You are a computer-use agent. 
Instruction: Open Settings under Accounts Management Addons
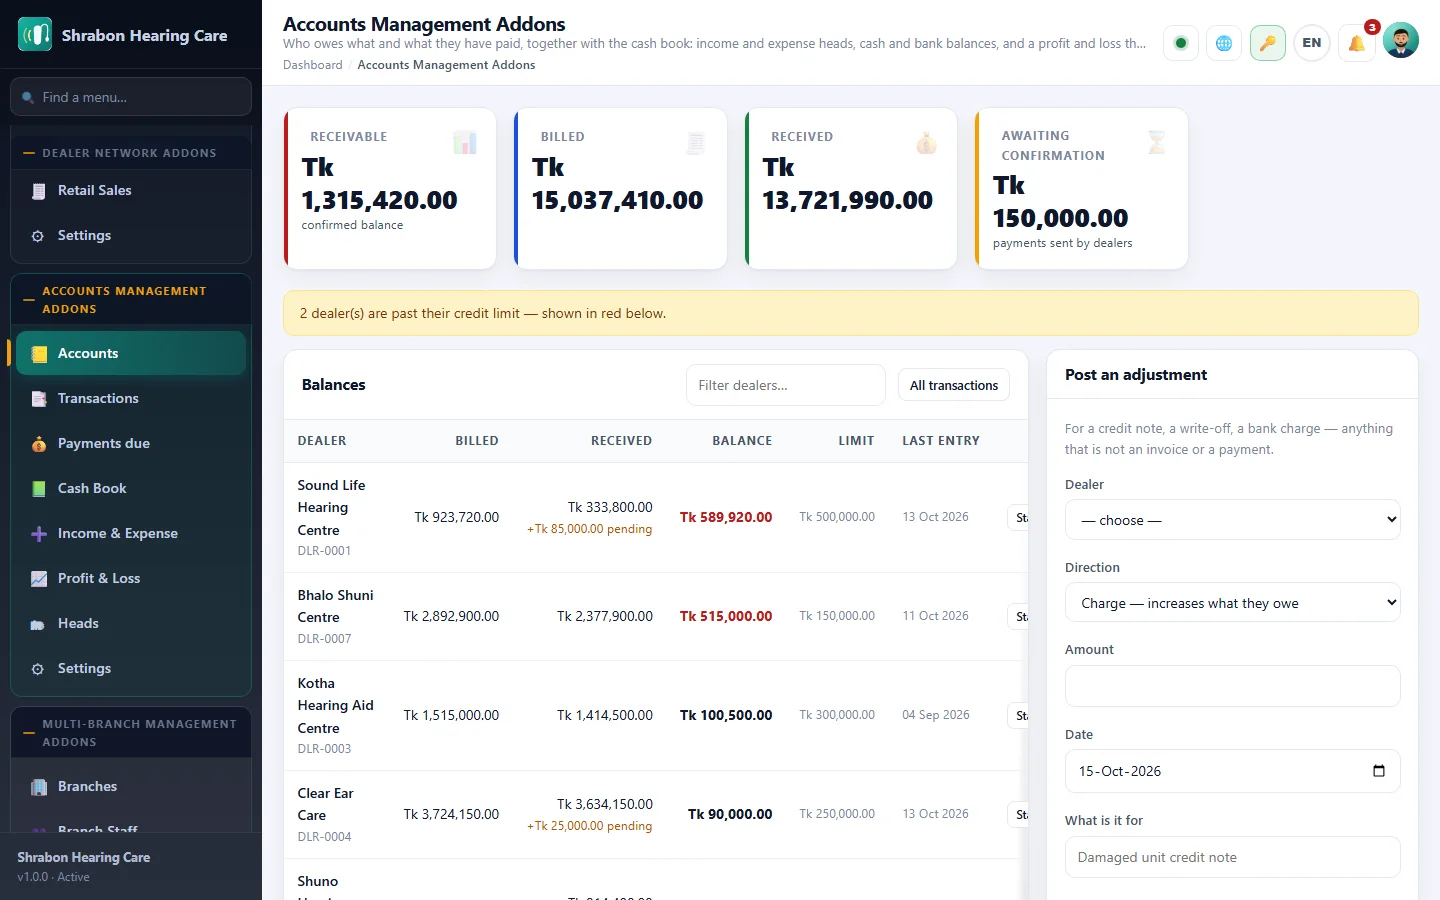click(131, 668)
